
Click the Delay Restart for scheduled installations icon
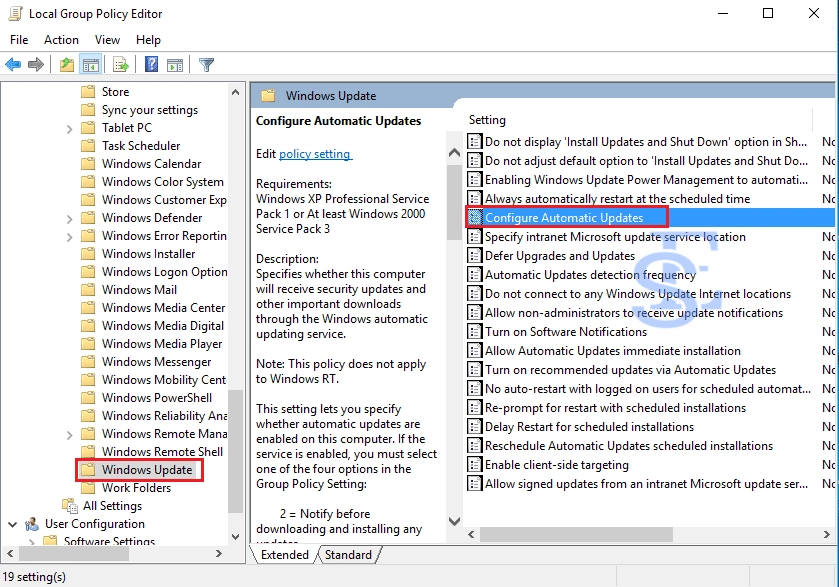pyautogui.click(x=474, y=427)
